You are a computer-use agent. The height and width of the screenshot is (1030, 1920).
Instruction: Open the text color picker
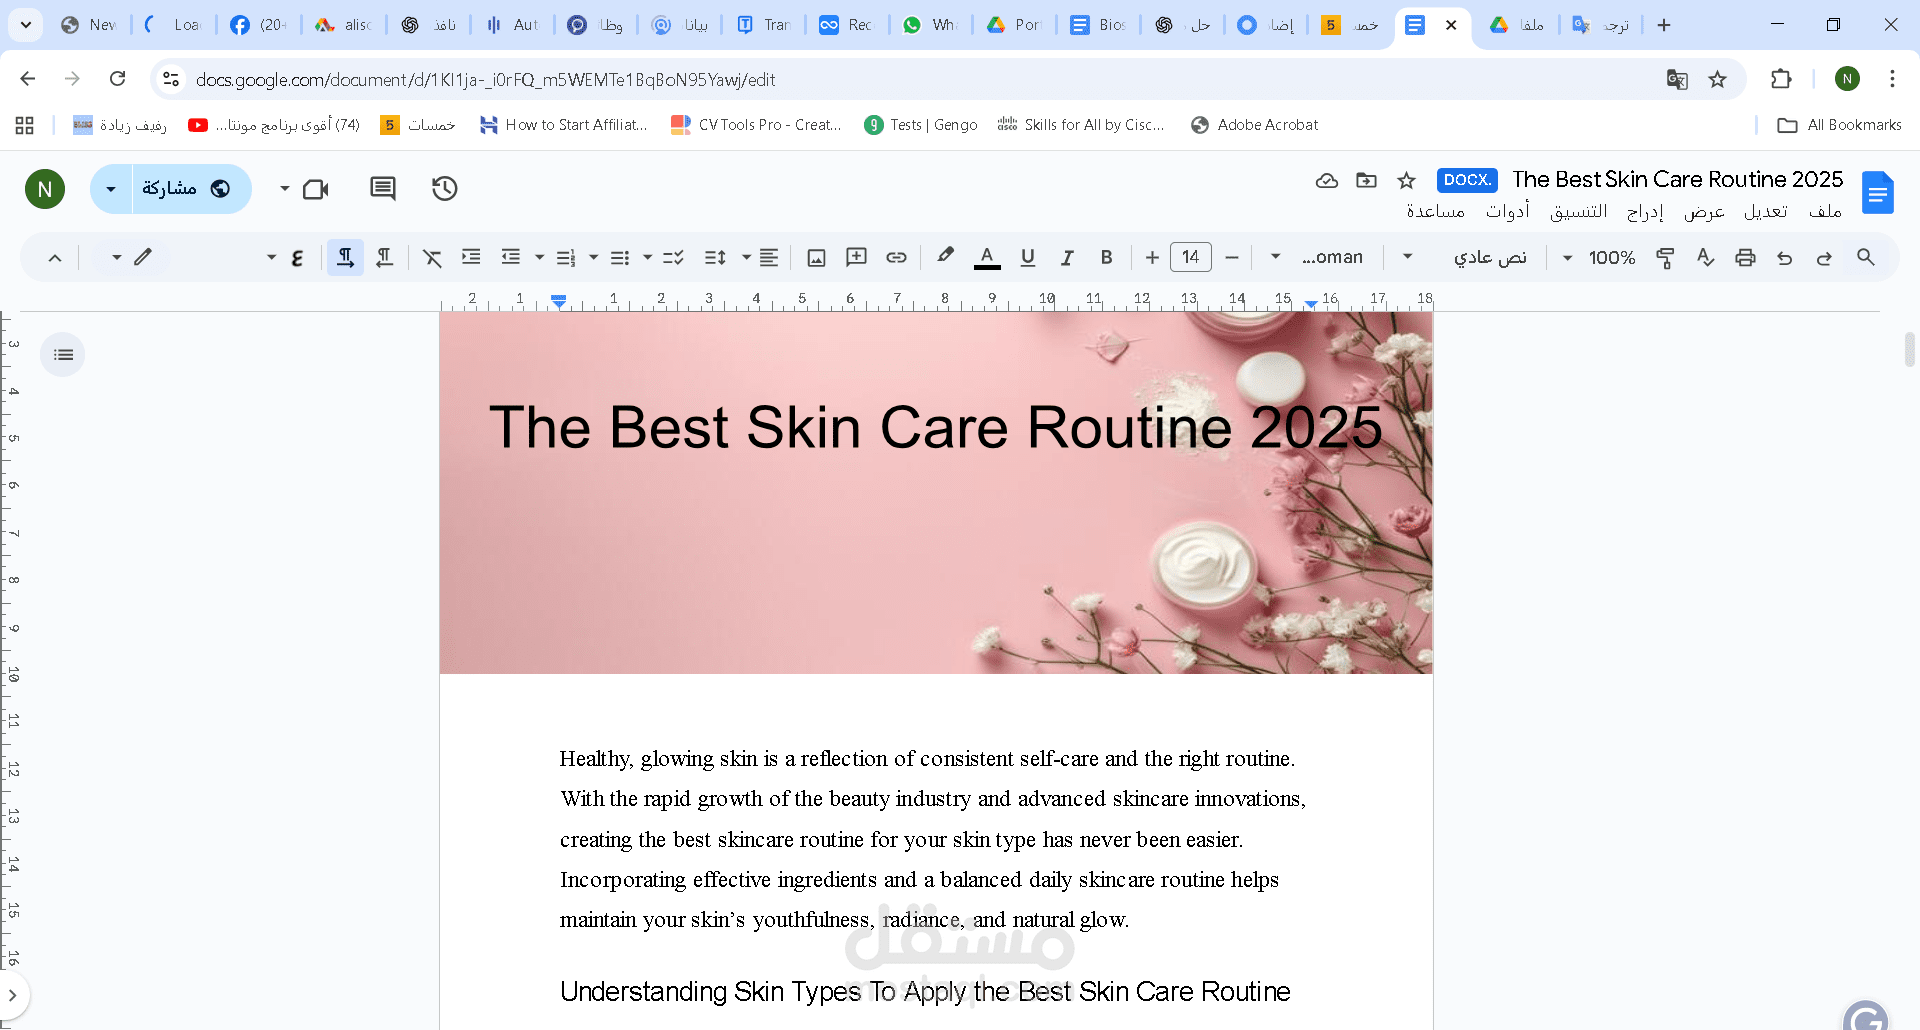[987, 257]
